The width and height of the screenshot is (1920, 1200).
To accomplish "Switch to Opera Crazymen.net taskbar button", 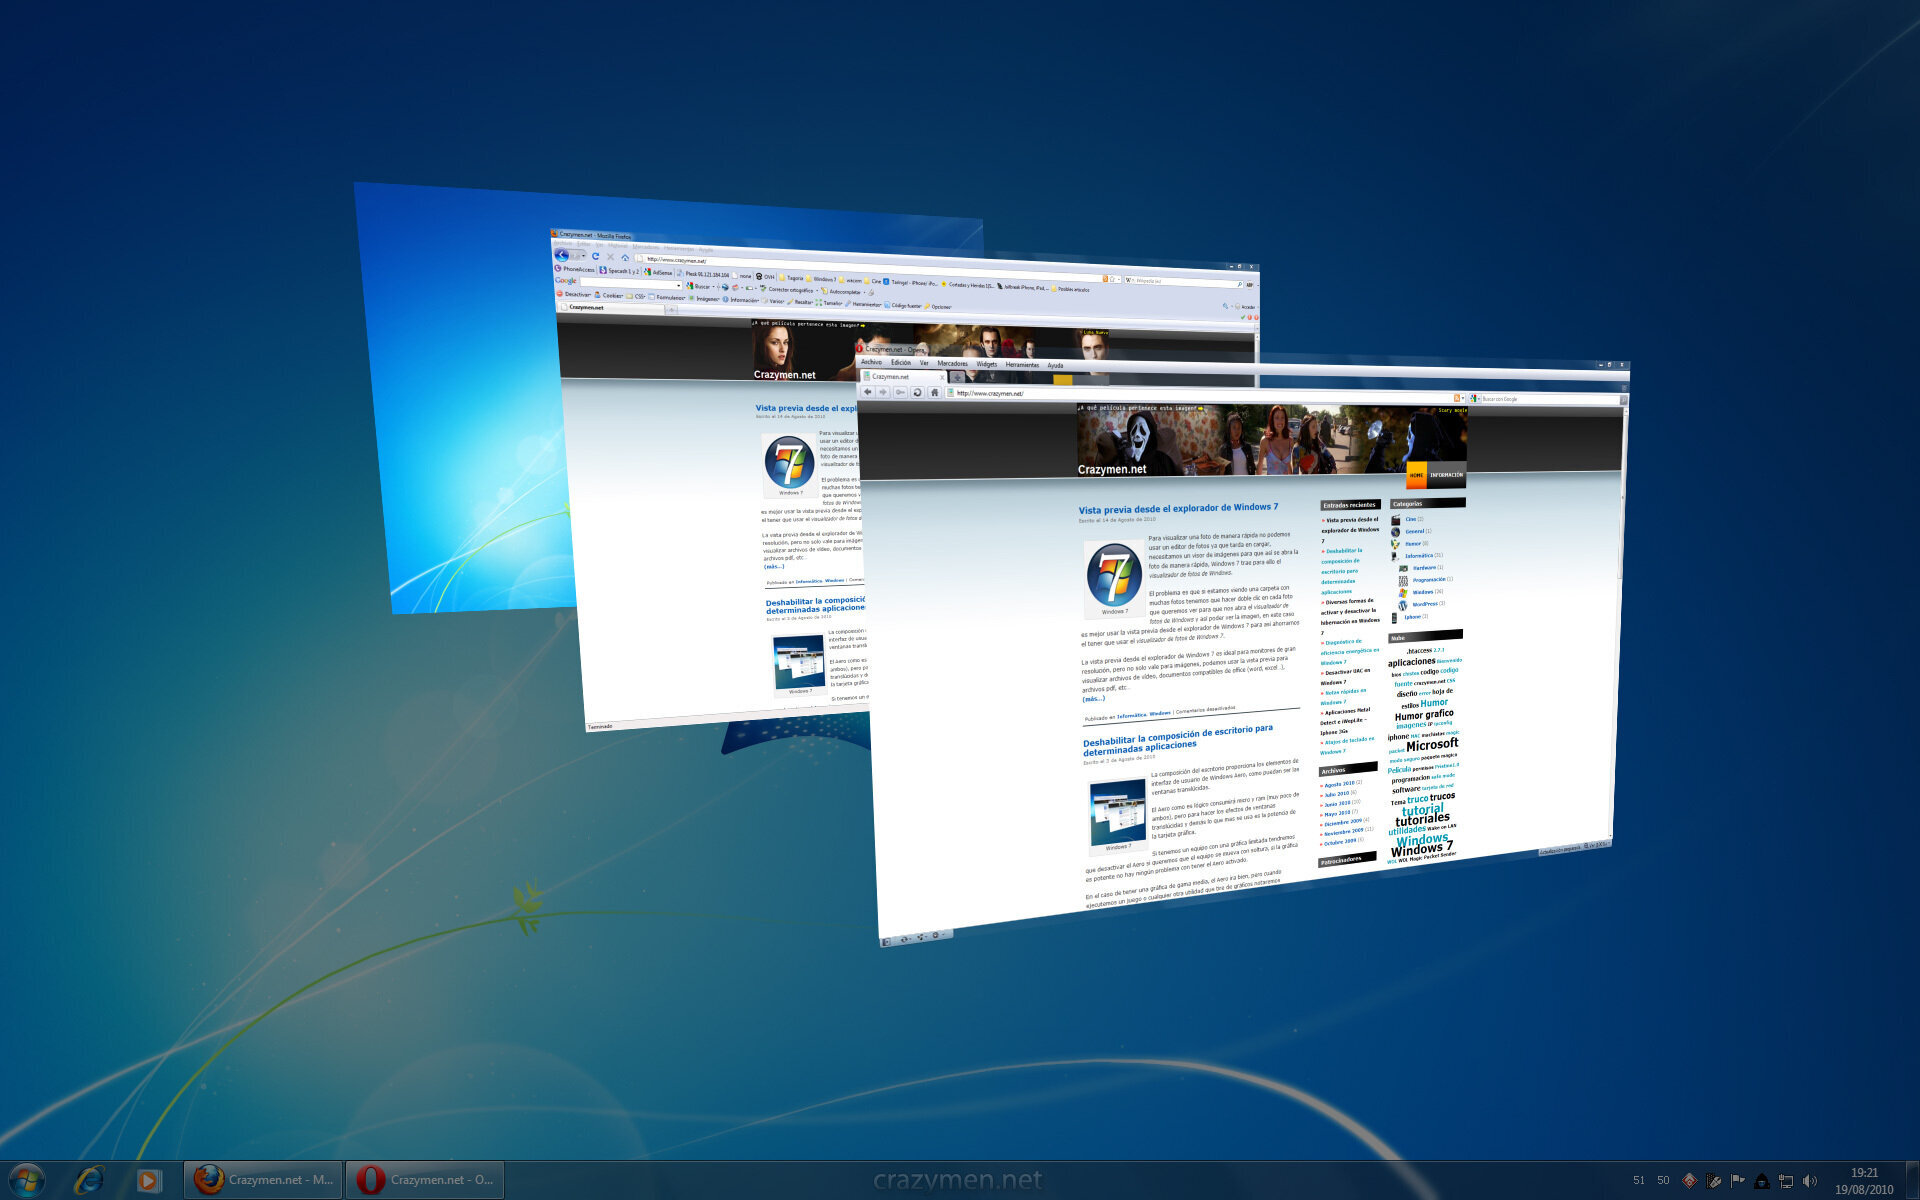I will [x=425, y=1180].
